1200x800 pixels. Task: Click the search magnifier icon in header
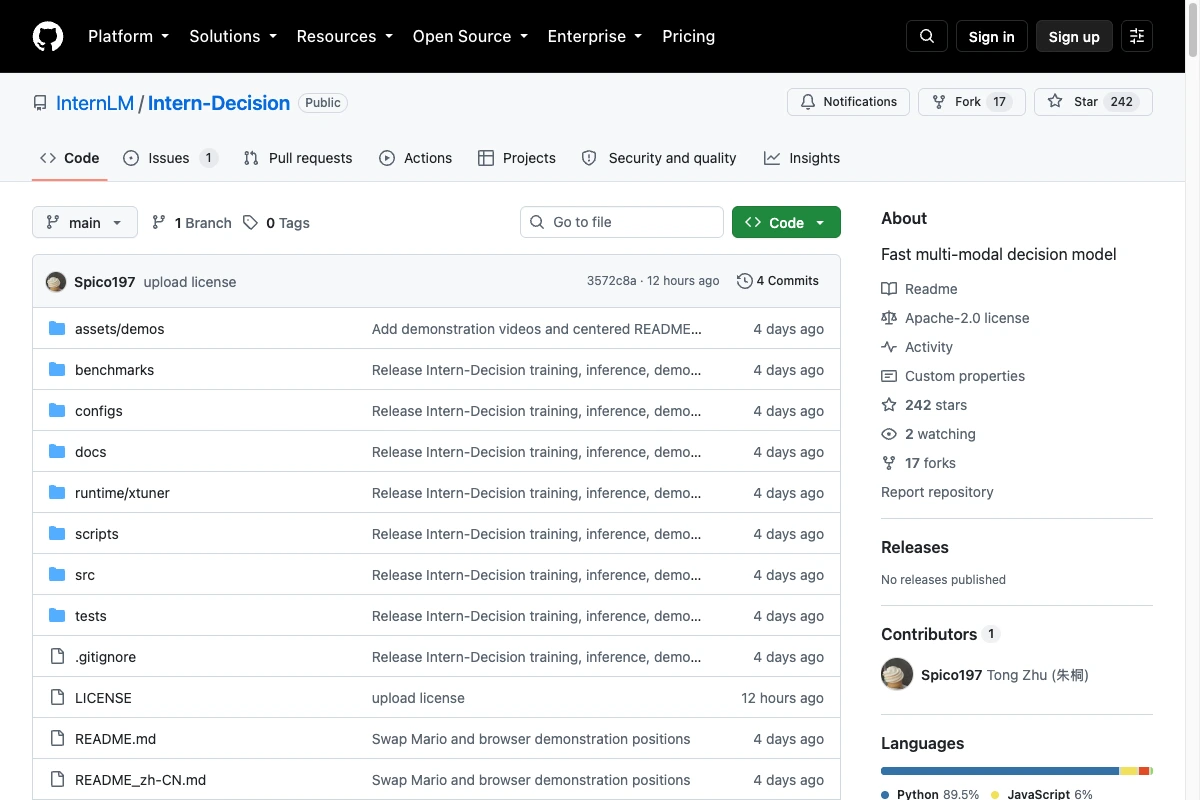[x=927, y=36]
